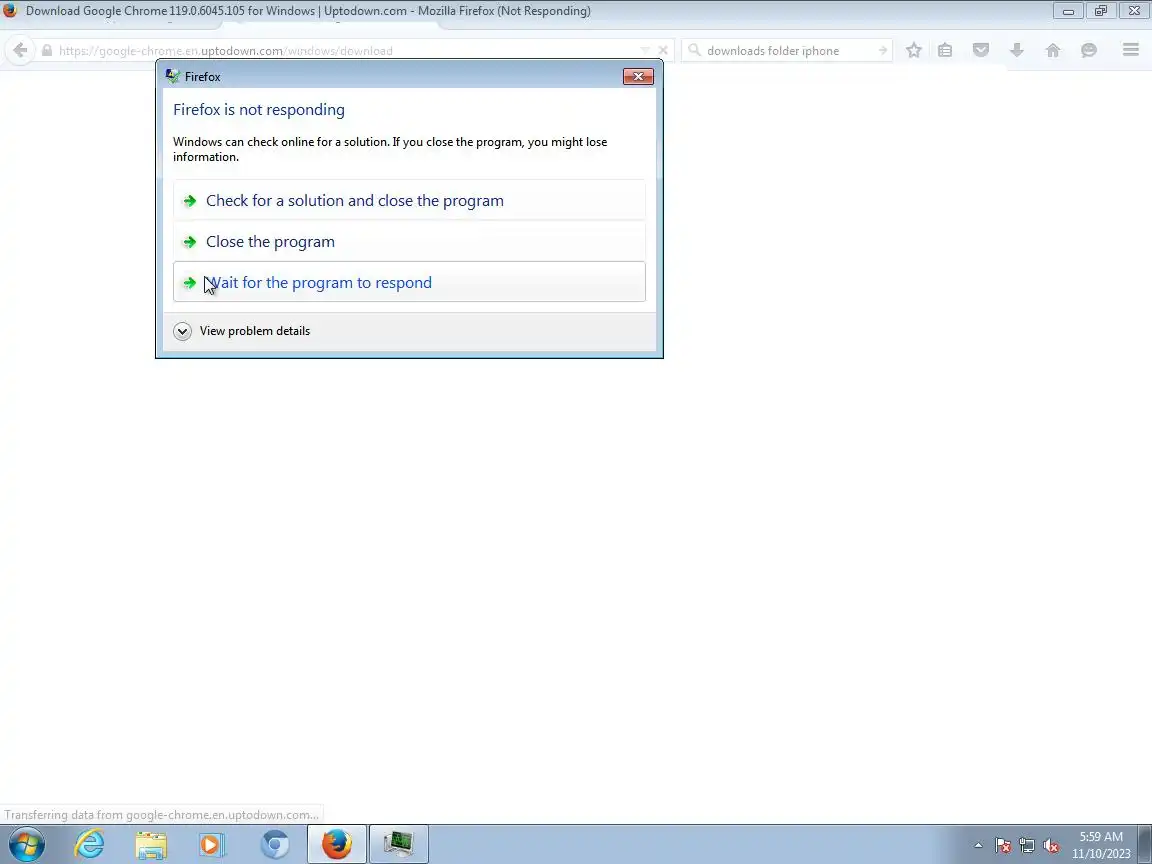Close the Firefox not responding dialog
The image size is (1152, 864).
(638, 76)
